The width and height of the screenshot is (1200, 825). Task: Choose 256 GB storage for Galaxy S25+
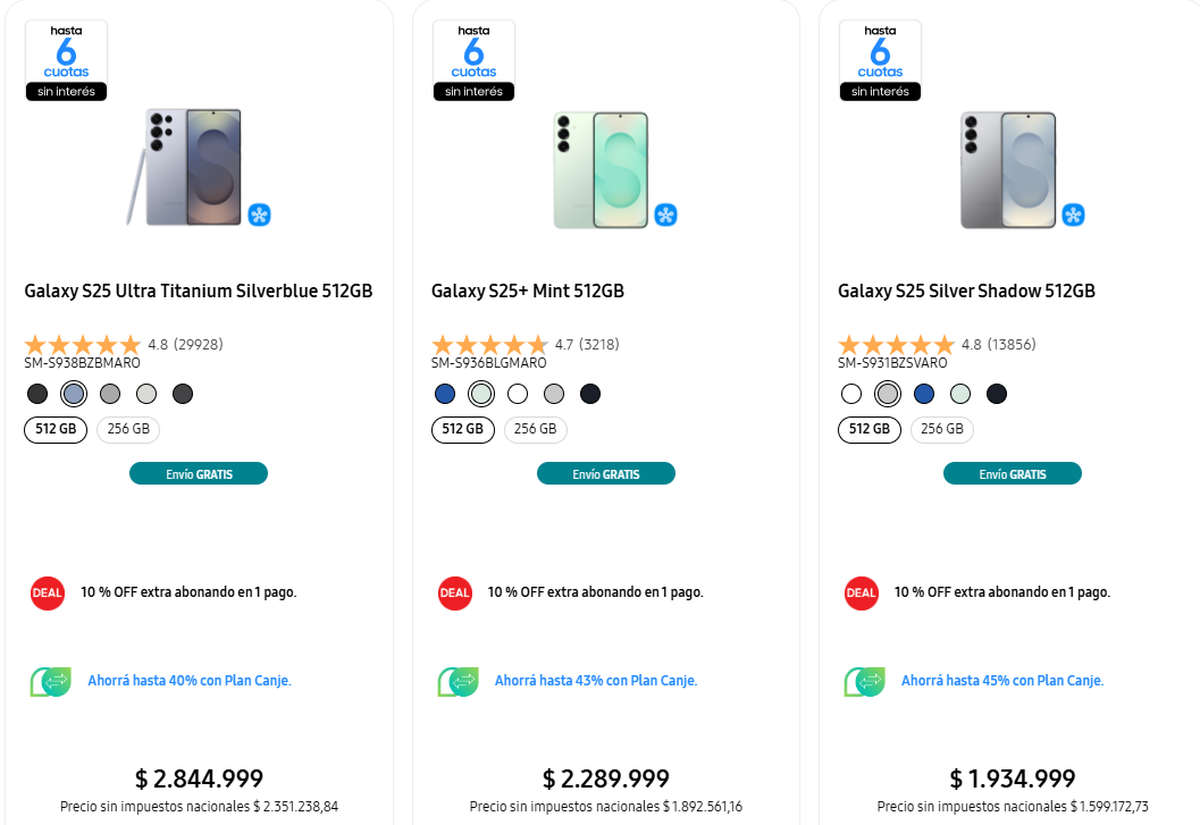[x=535, y=429]
